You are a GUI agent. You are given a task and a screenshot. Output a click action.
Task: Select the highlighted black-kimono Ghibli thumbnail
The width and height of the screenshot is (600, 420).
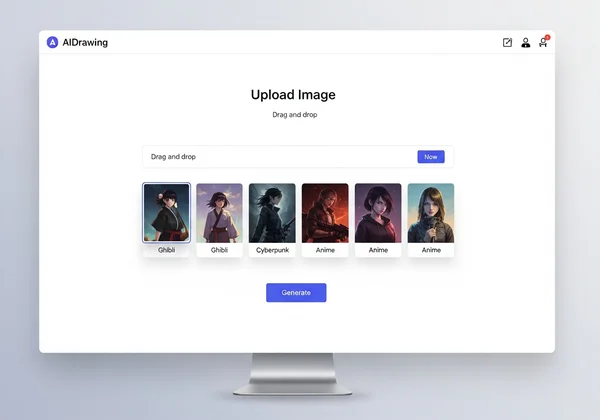click(x=166, y=213)
